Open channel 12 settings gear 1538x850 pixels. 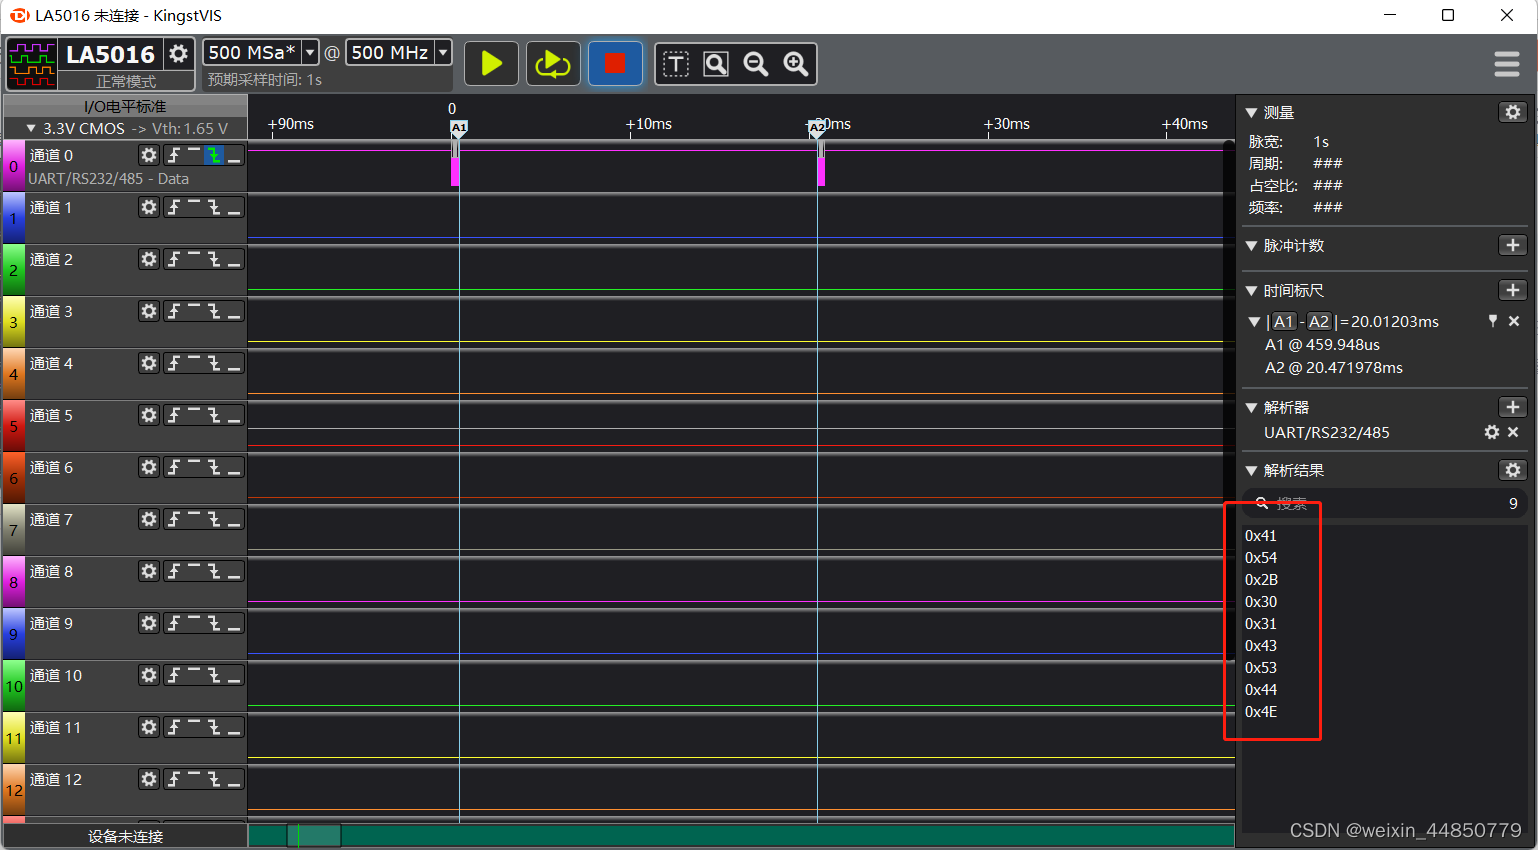click(149, 779)
